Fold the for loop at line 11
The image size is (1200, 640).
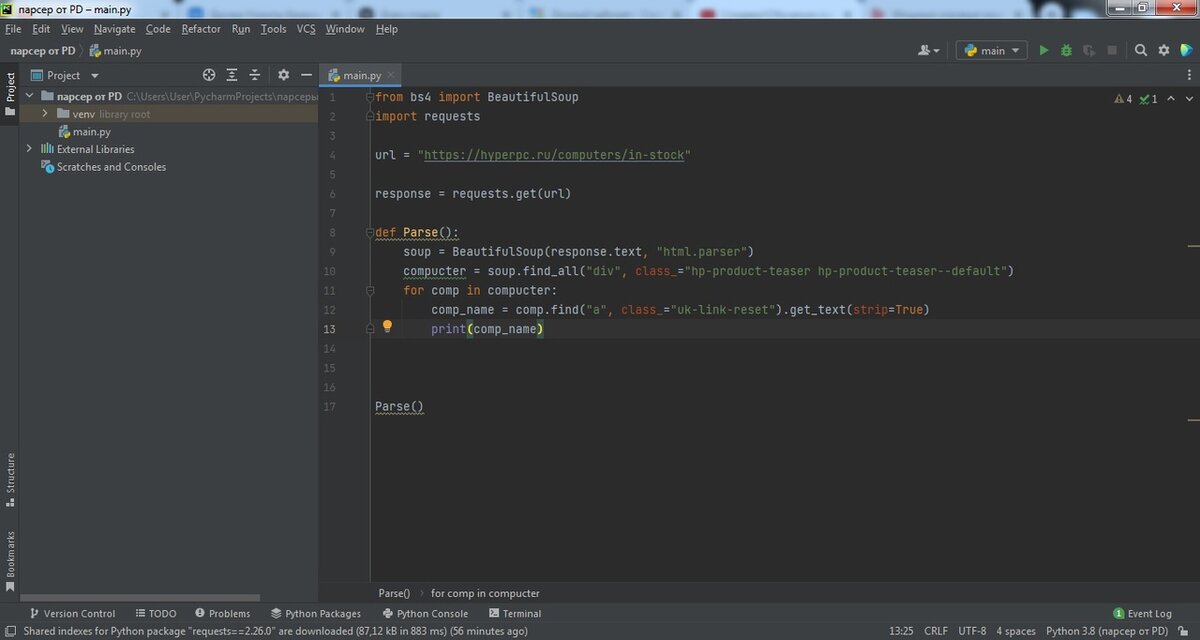(x=369, y=291)
